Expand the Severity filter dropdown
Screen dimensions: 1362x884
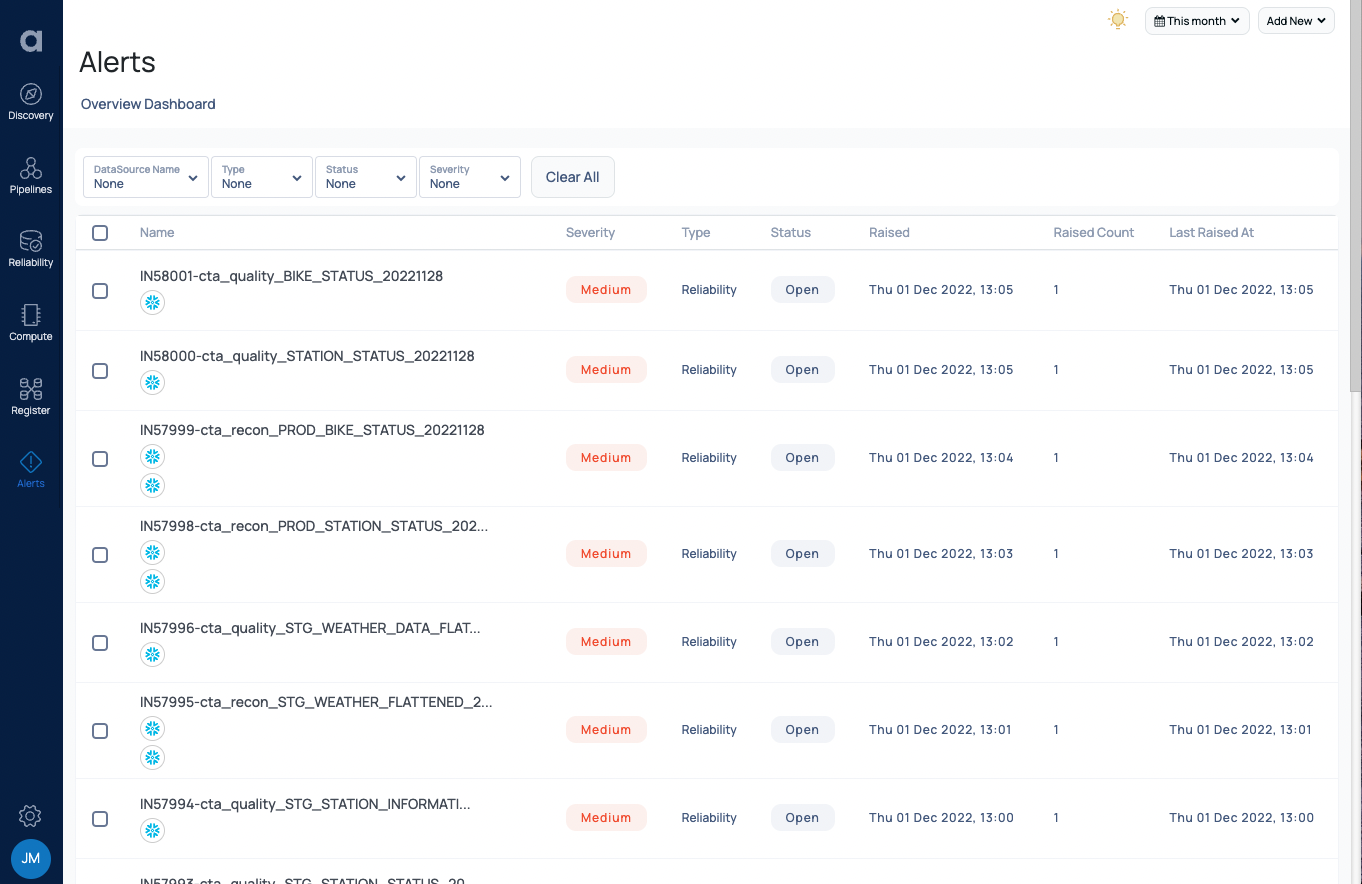(x=470, y=177)
